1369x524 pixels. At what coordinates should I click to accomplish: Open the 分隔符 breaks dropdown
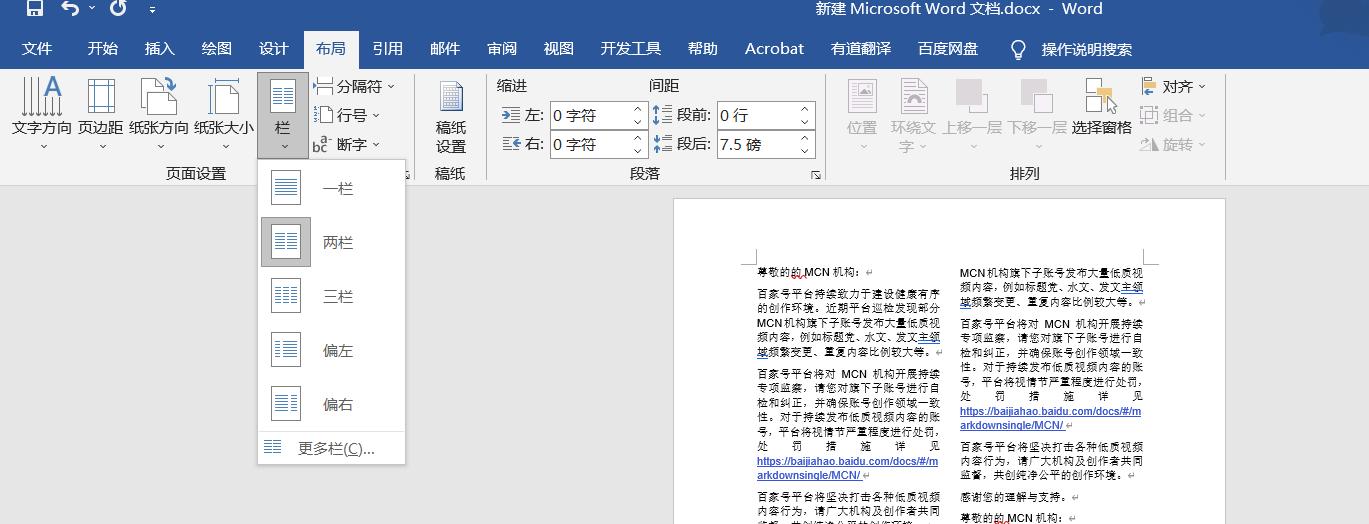(355, 87)
